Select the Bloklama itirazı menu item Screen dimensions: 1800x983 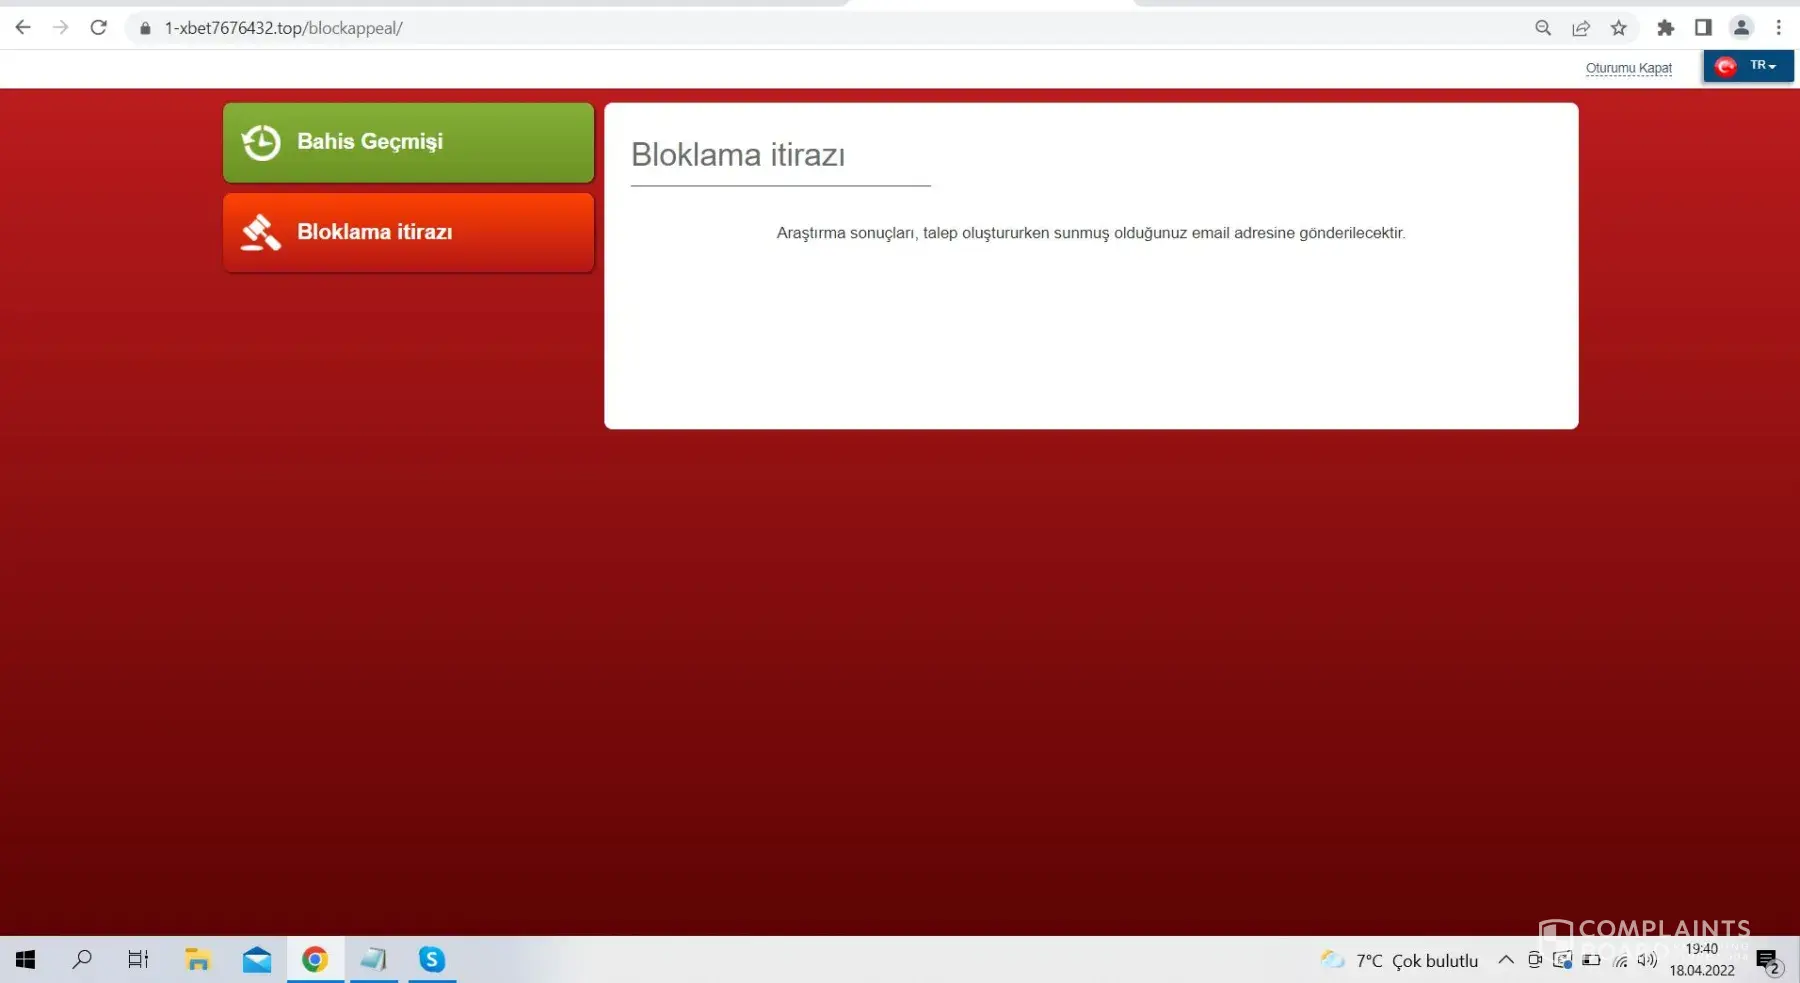[408, 232]
